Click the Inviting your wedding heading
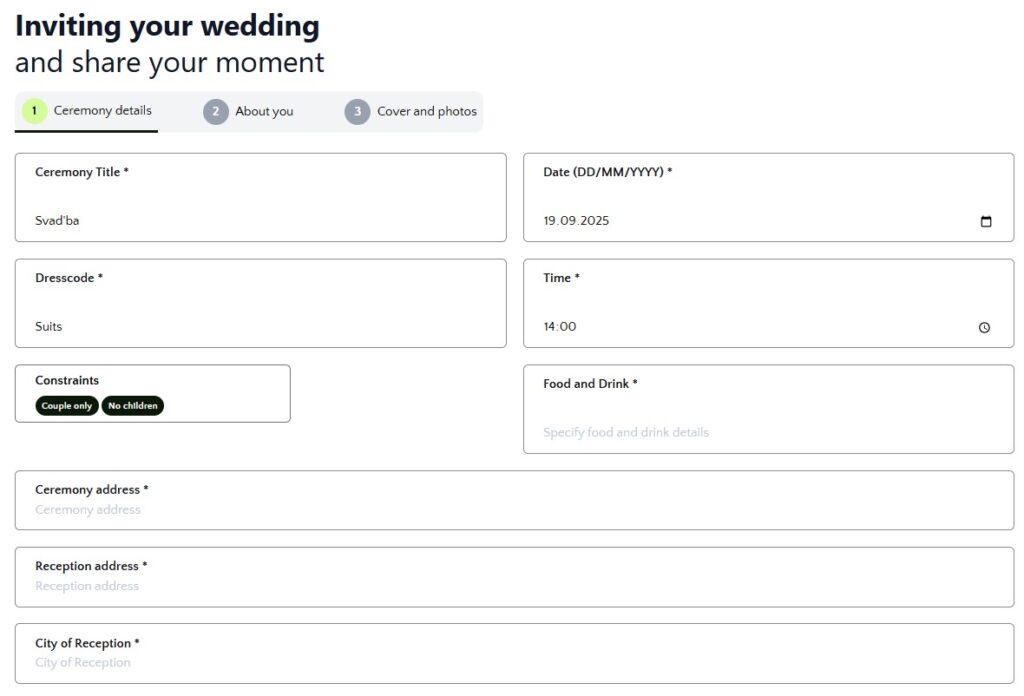 click(167, 26)
